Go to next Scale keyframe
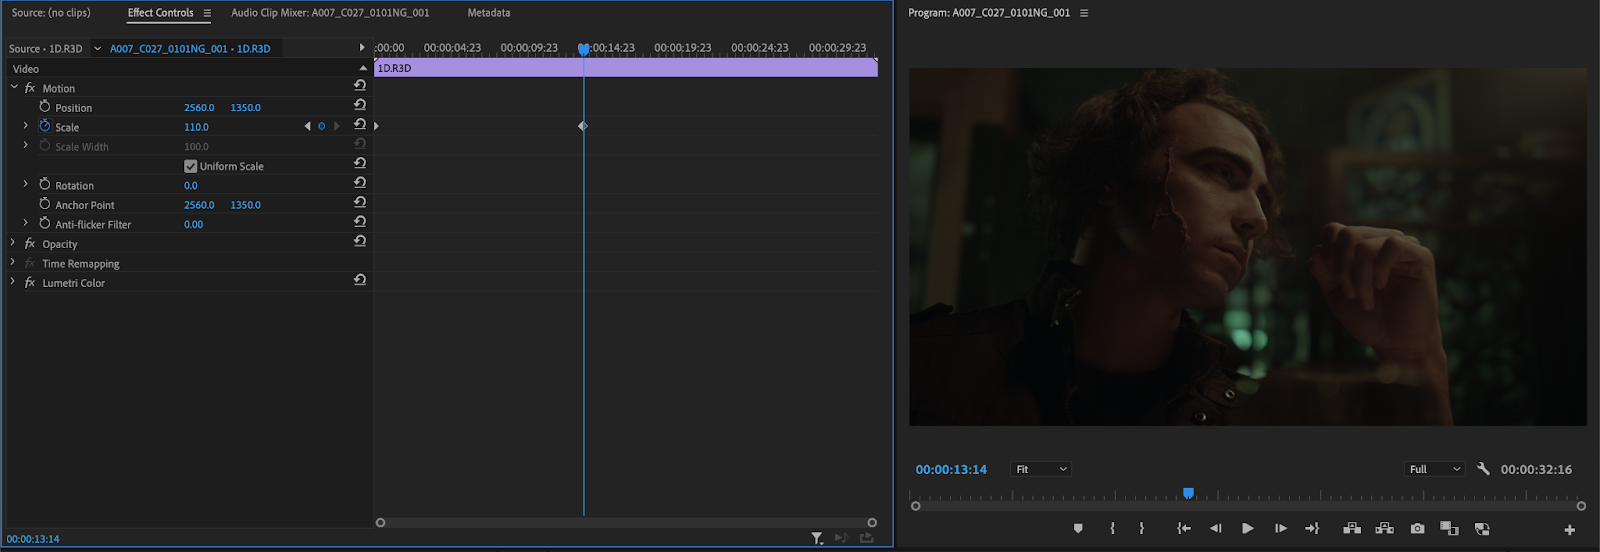1600x552 pixels. (337, 126)
